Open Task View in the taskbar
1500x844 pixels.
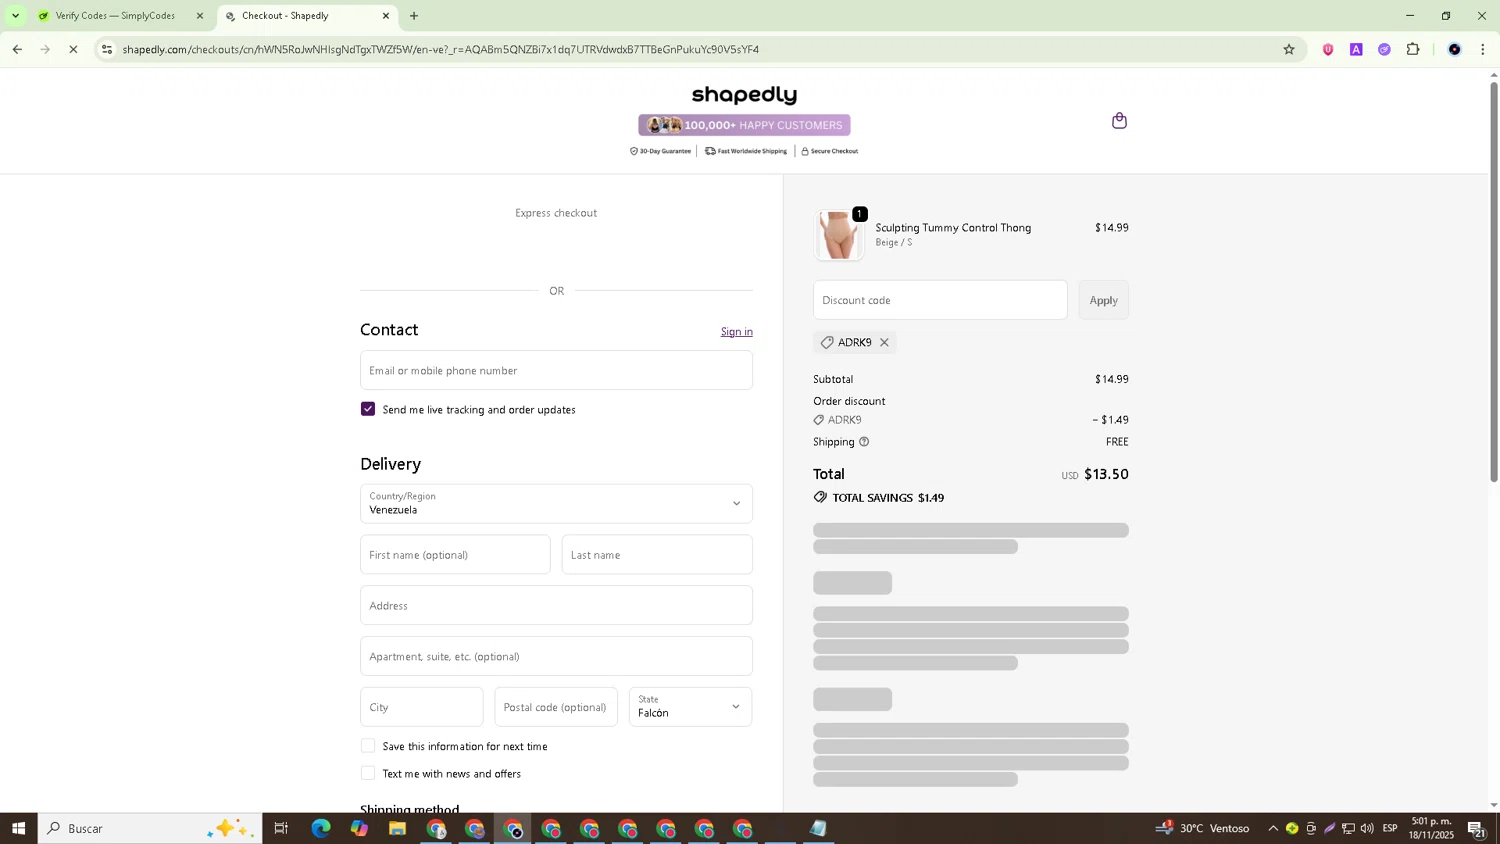281,828
